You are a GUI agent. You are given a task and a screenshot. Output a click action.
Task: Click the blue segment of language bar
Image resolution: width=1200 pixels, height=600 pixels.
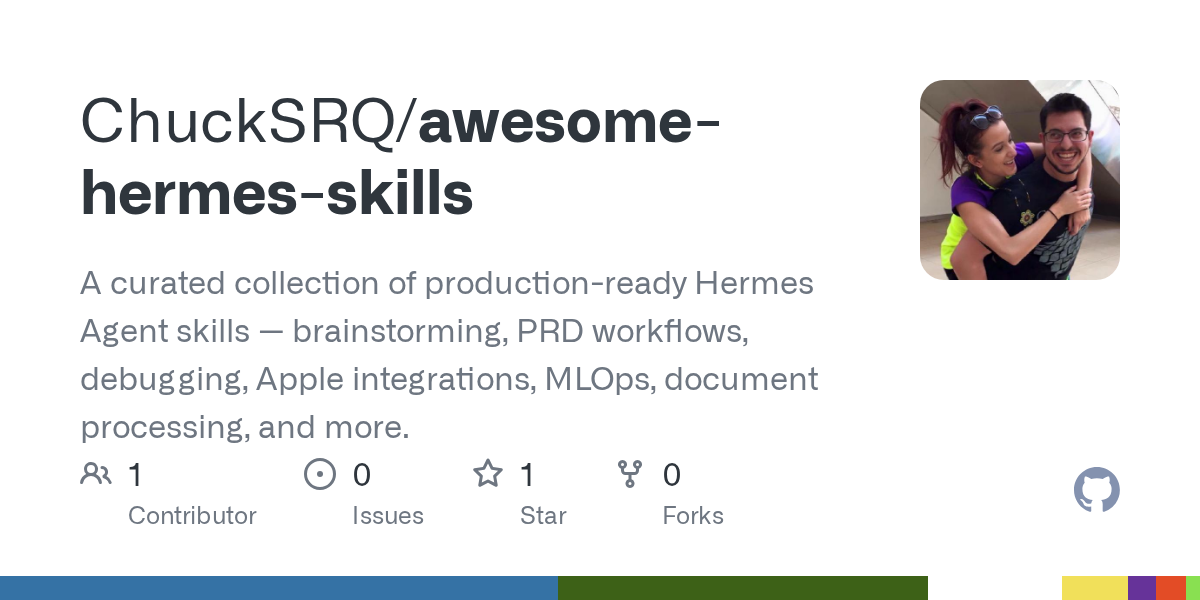[x=278, y=588]
